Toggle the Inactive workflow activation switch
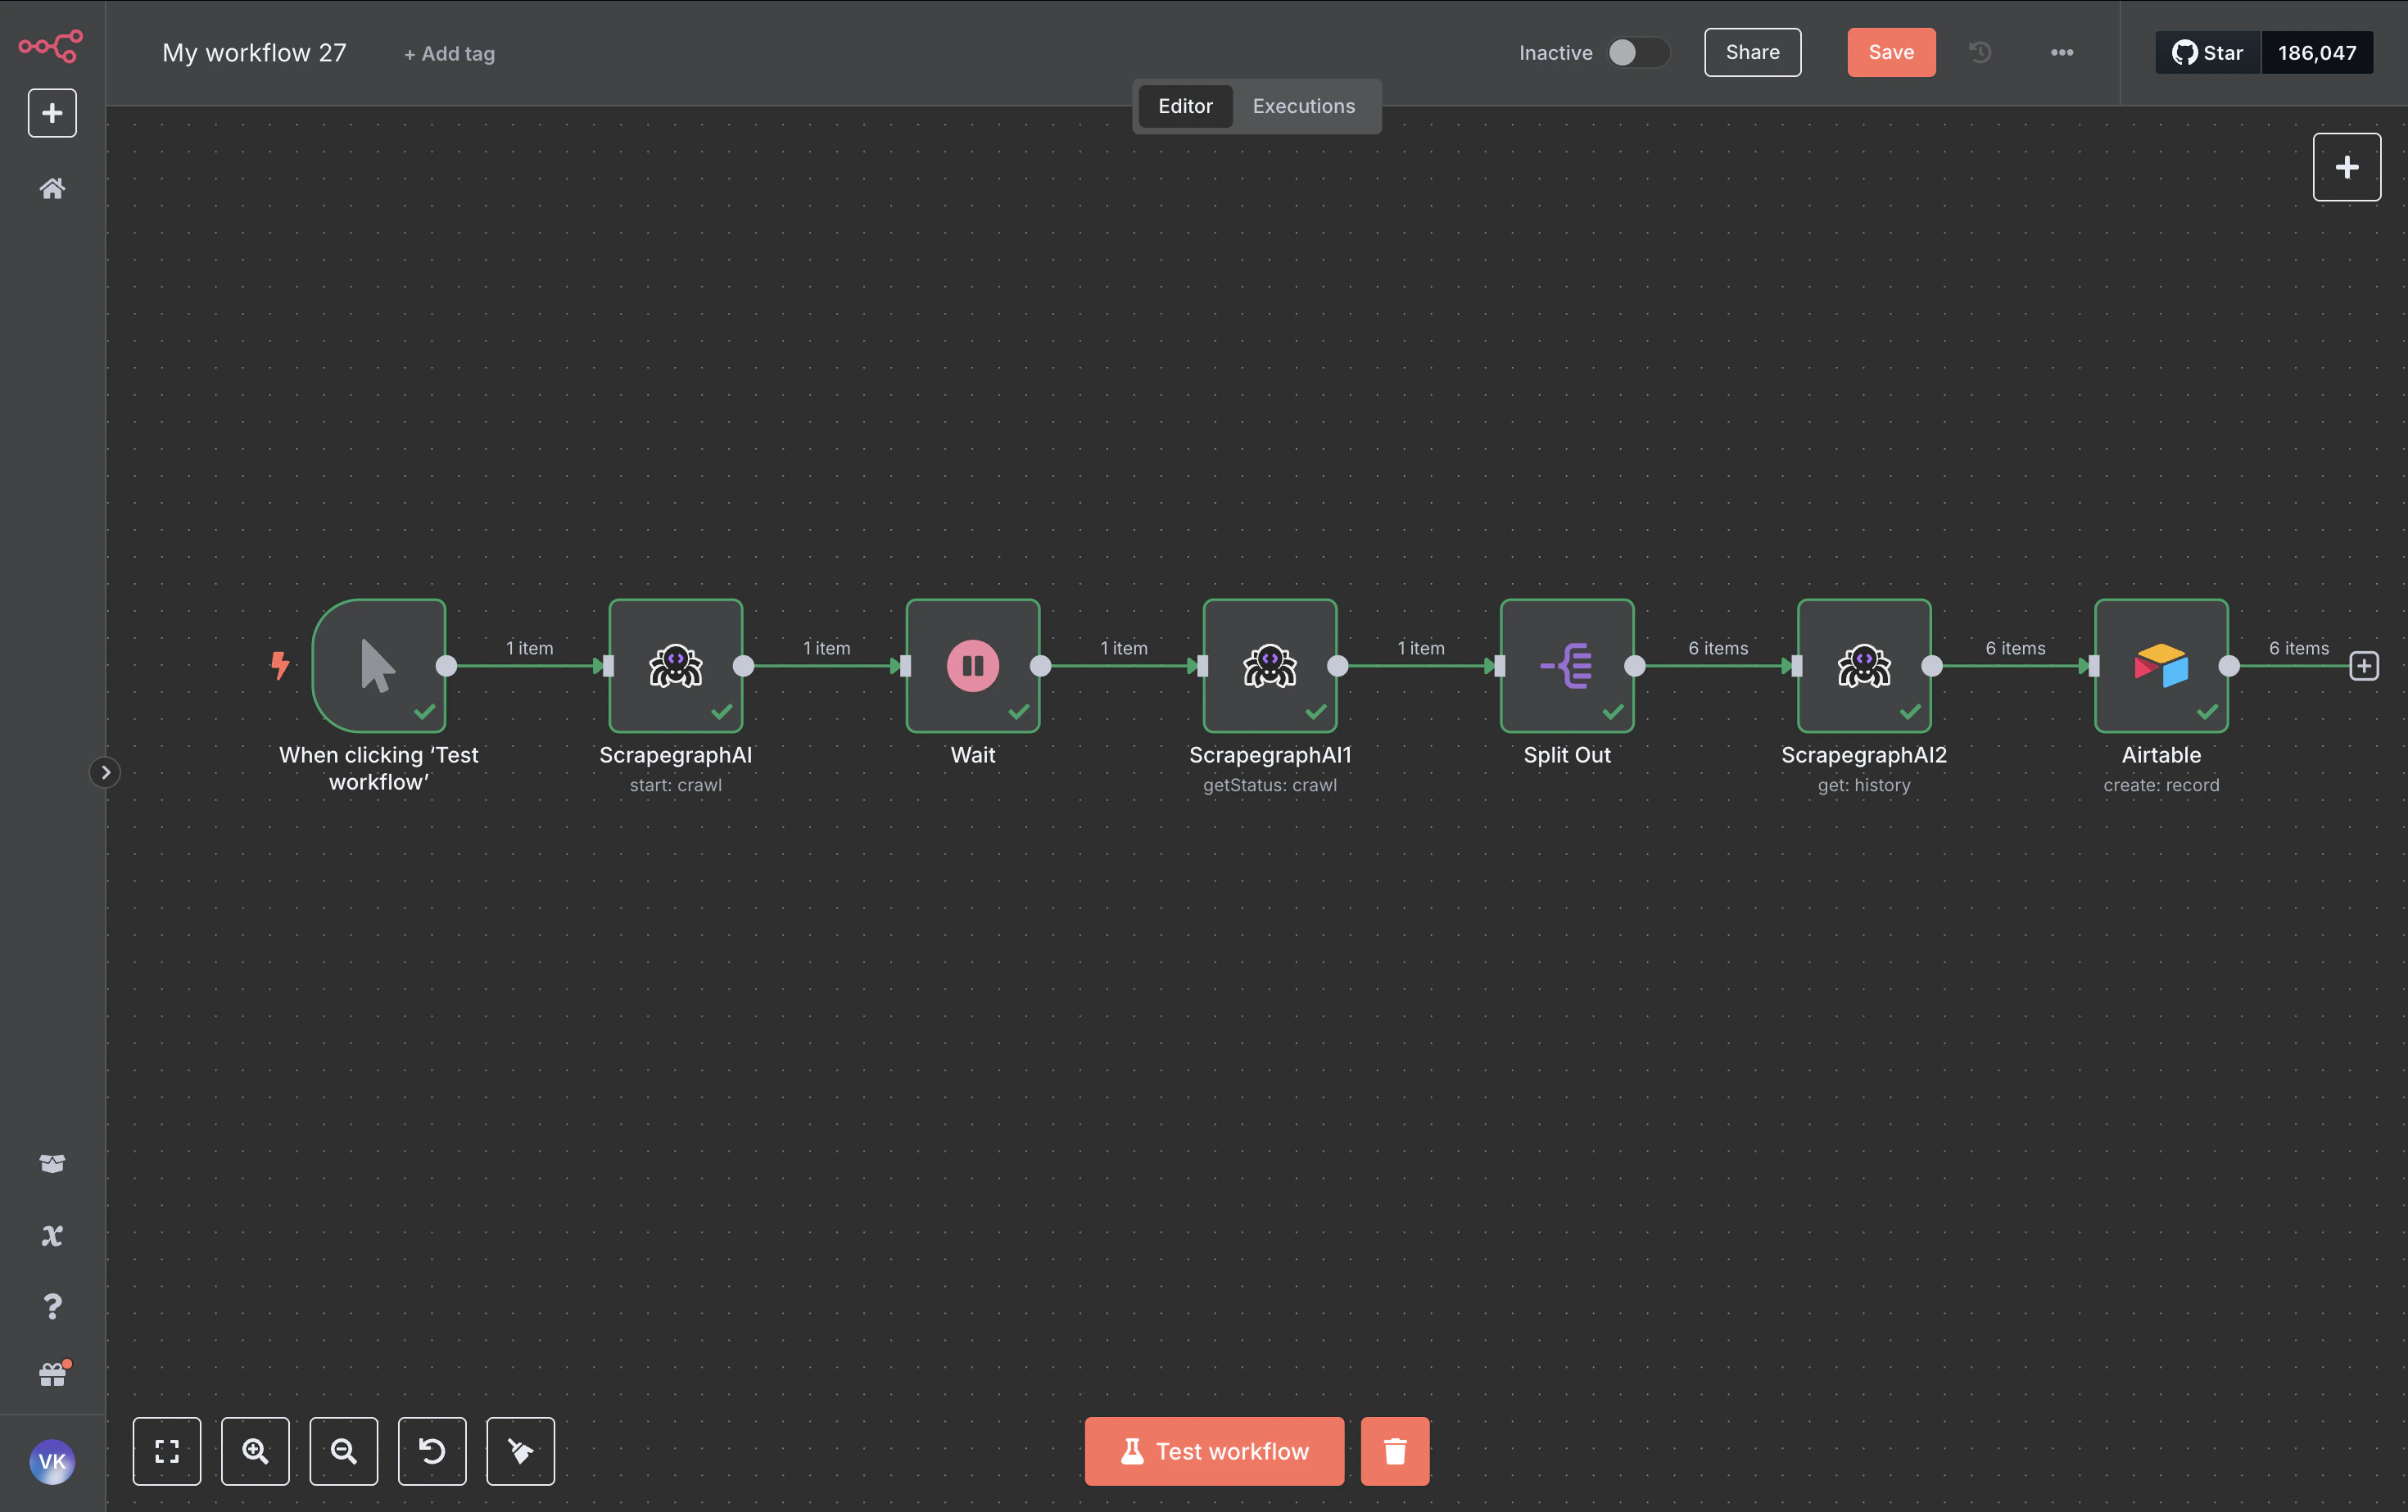 [x=1637, y=53]
